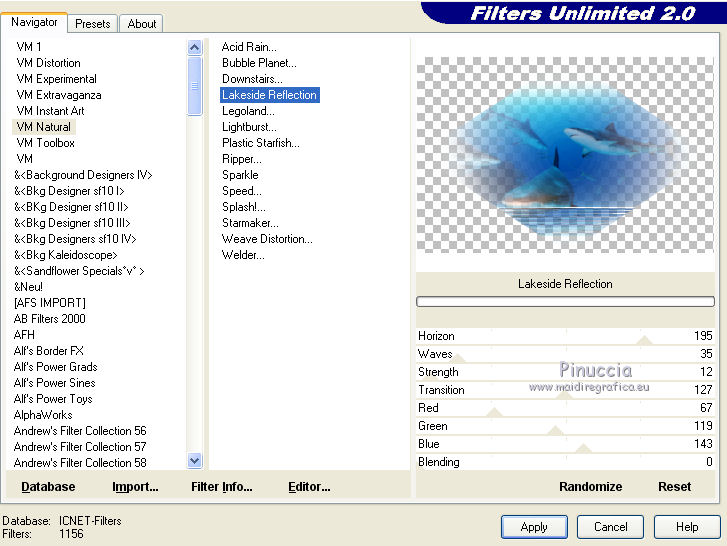Choose the Speed... filter

point(242,191)
